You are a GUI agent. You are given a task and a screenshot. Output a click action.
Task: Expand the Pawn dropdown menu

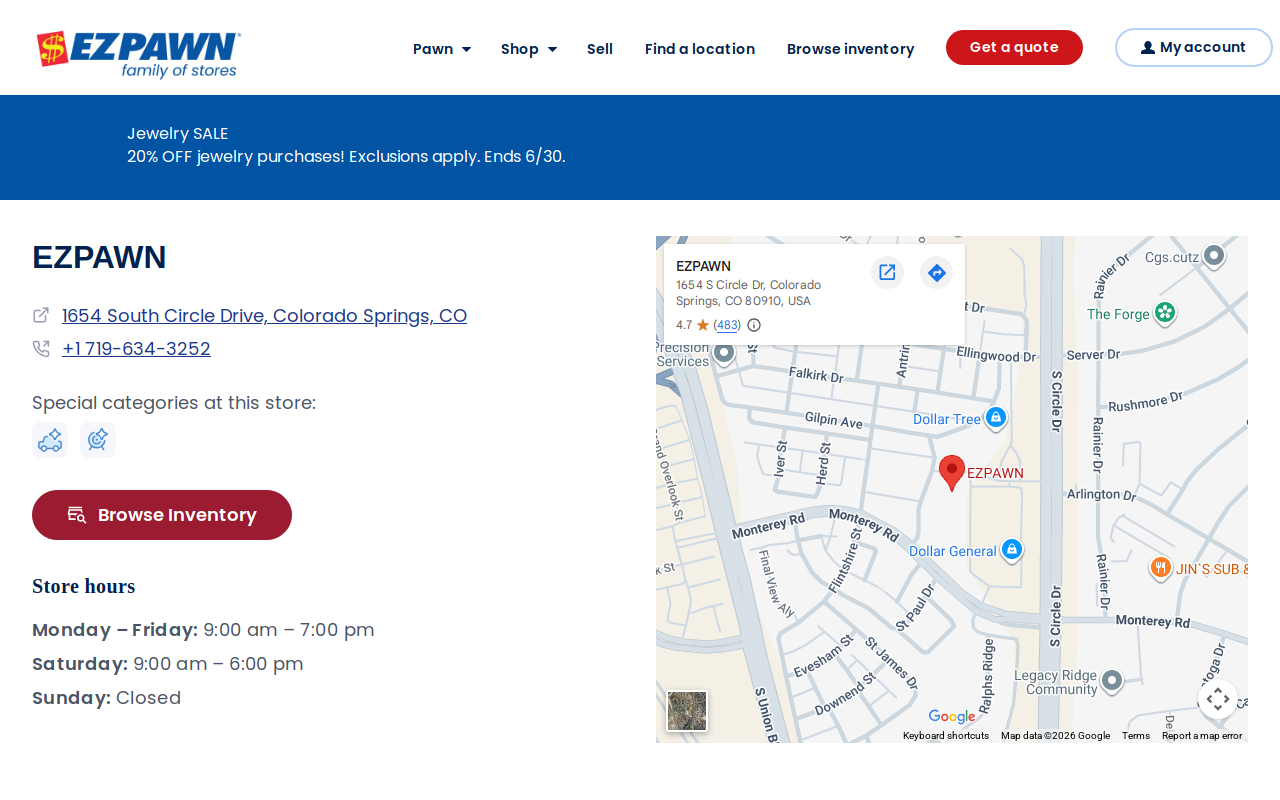(442, 49)
